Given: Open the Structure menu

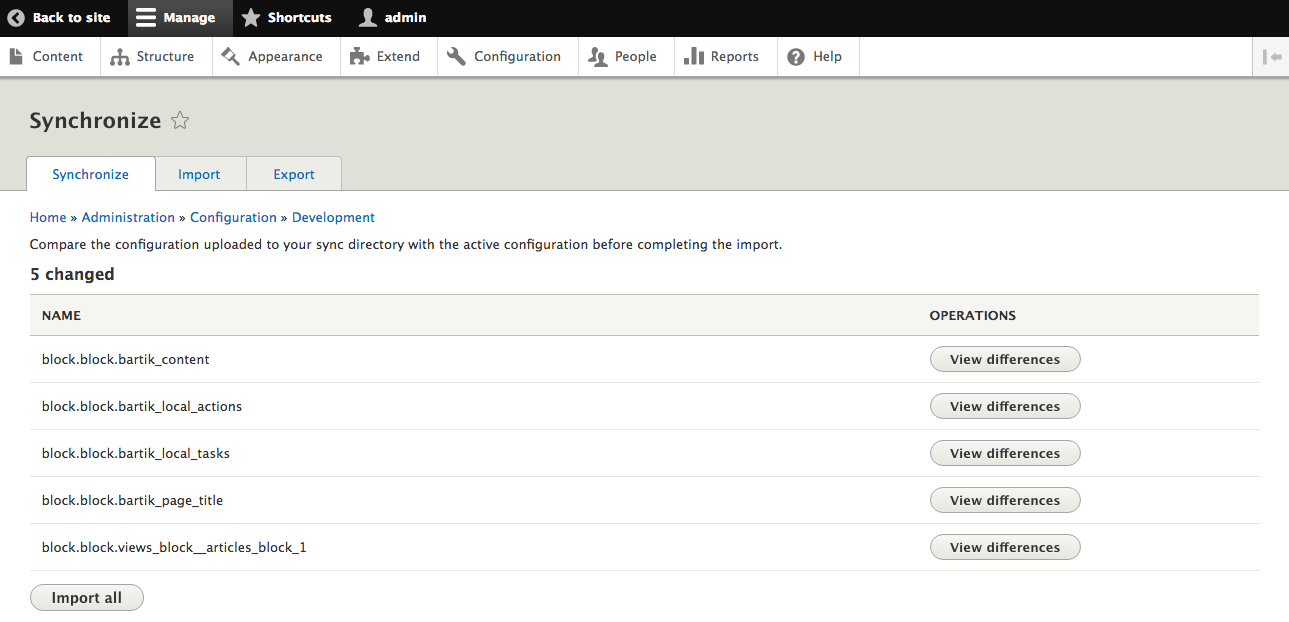Looking at the screenshot, I should tap(153, 57).
